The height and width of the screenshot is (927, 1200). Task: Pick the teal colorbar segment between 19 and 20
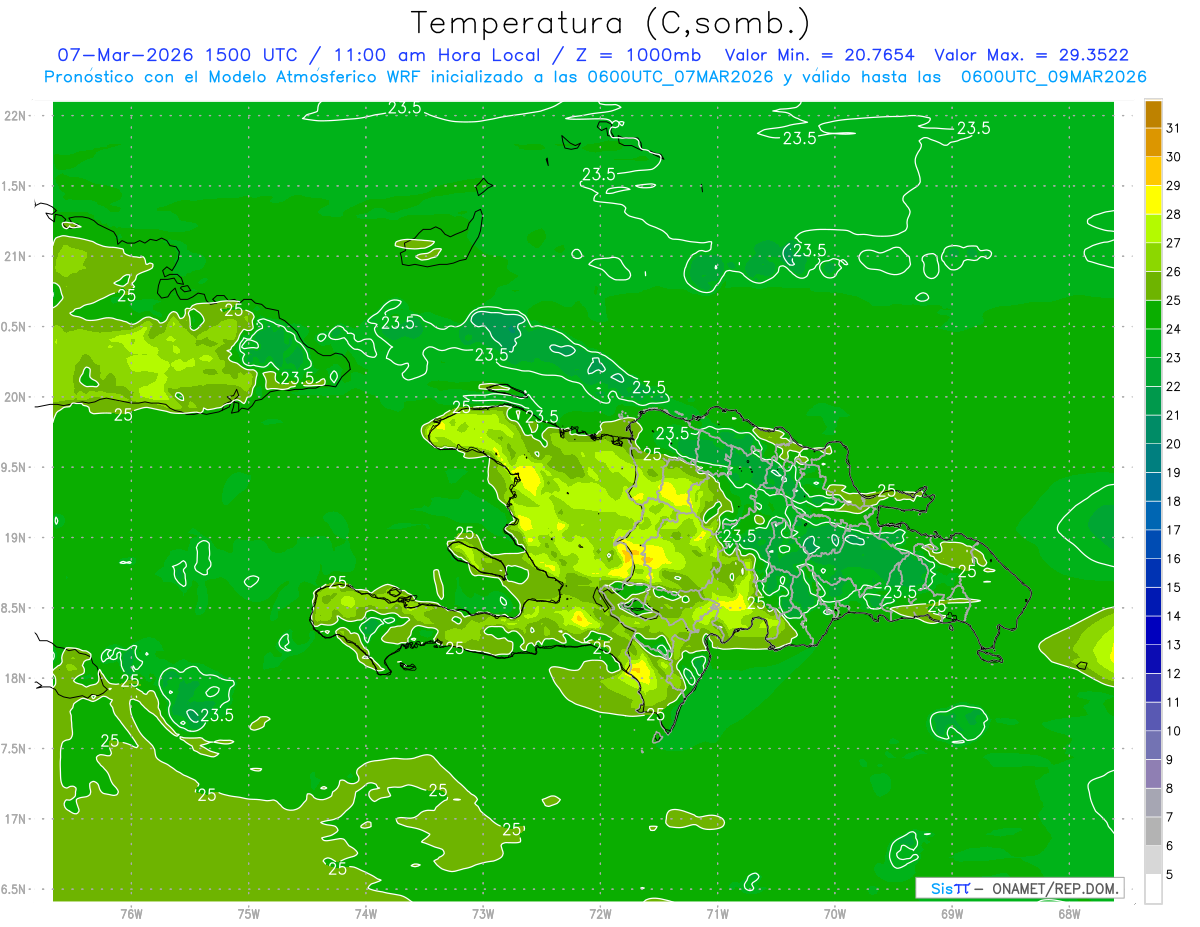[x=1153, y=458]
